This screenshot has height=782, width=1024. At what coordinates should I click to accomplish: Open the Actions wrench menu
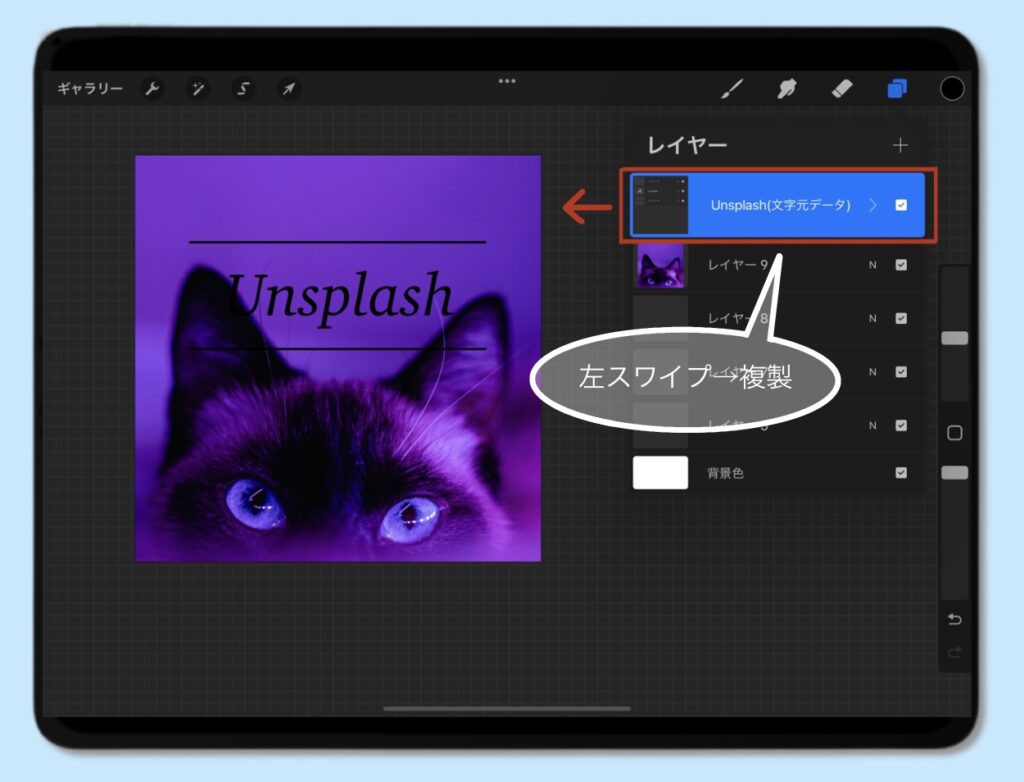152,88
